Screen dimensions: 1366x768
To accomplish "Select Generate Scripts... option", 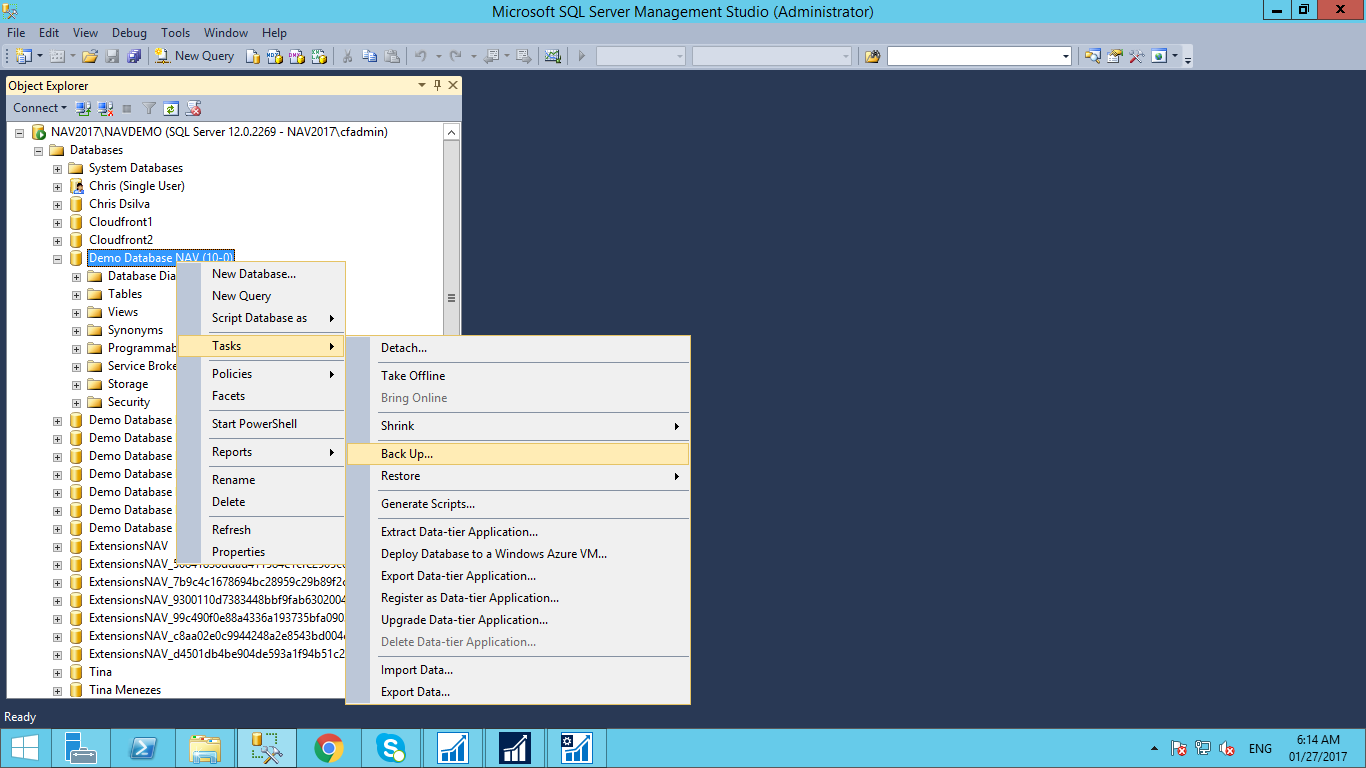I will [x=518, y=504].
